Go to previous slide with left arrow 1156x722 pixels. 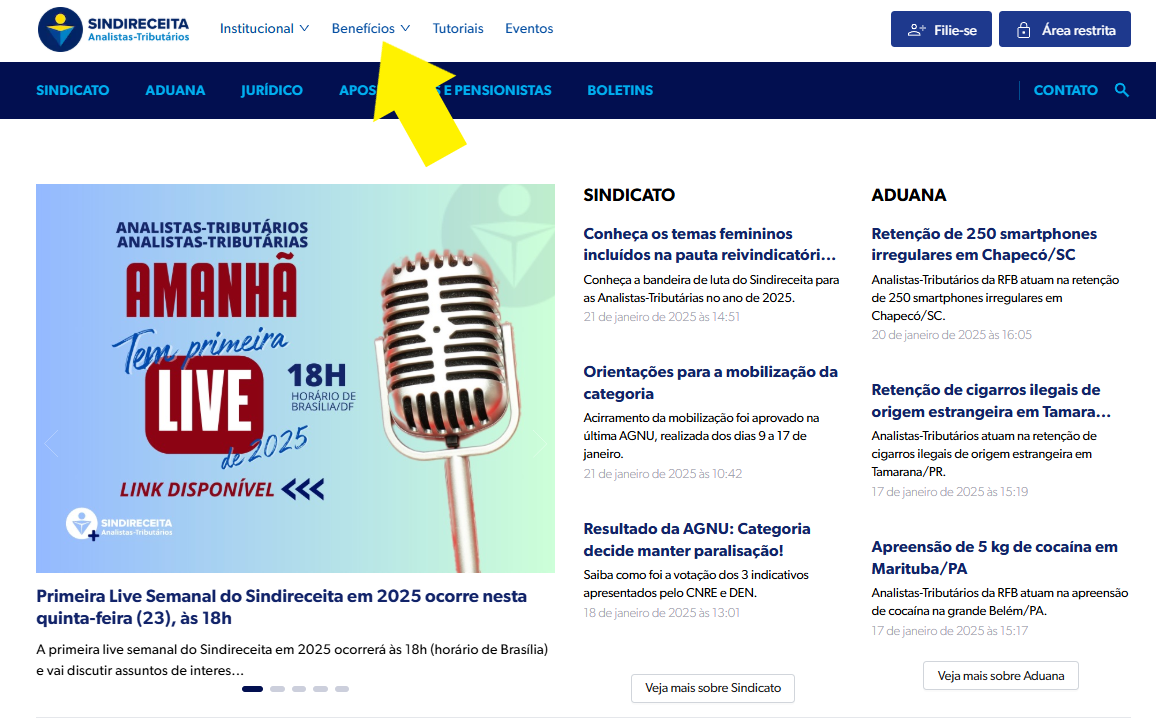point(52,443)
